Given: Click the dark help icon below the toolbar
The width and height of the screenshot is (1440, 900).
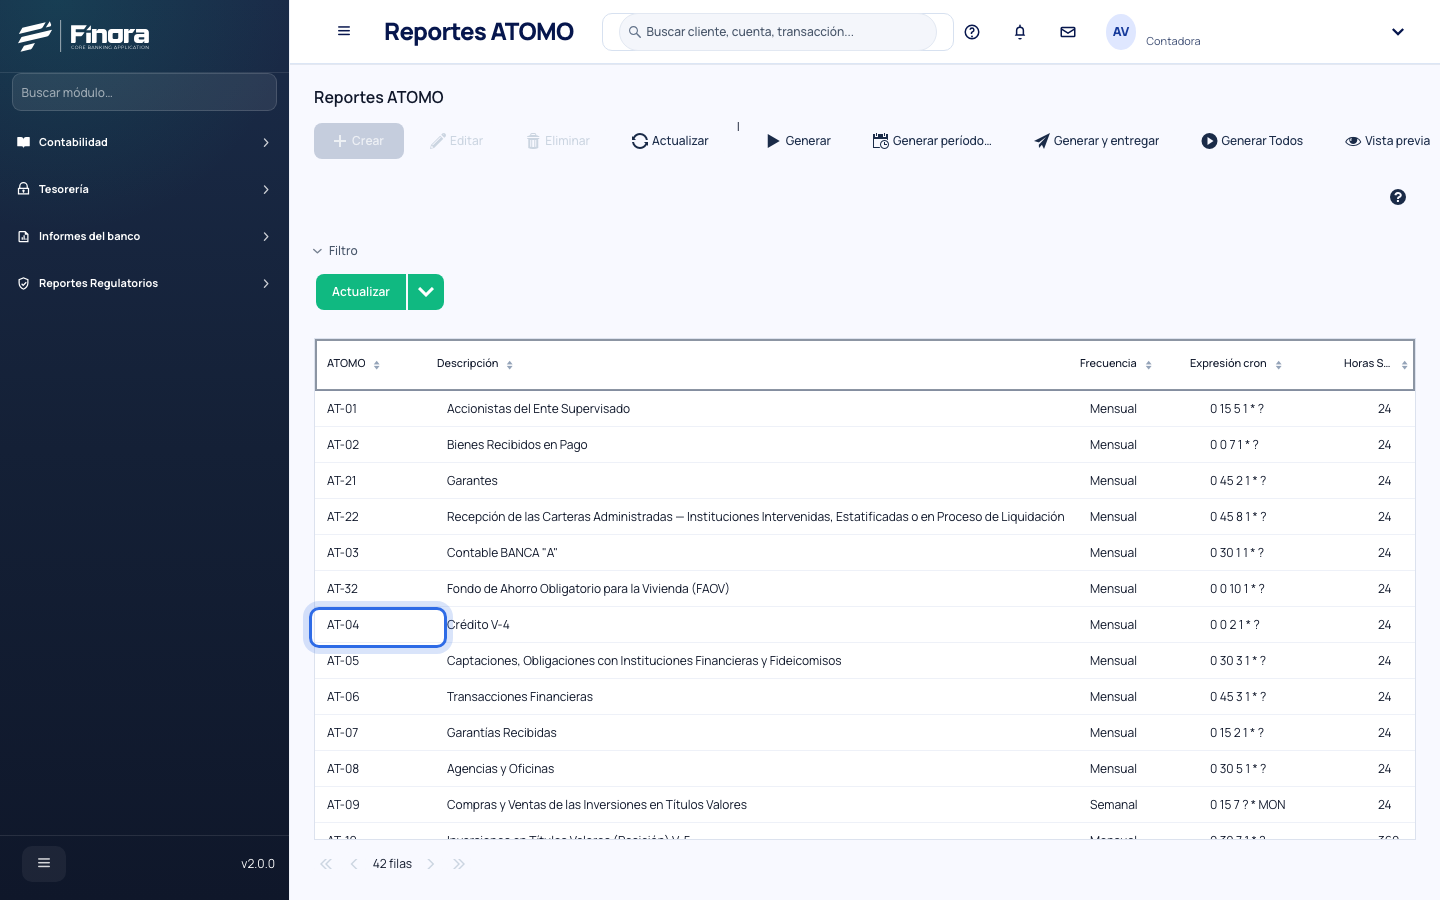Looking at the screenshot, I should pos(1398,197).
